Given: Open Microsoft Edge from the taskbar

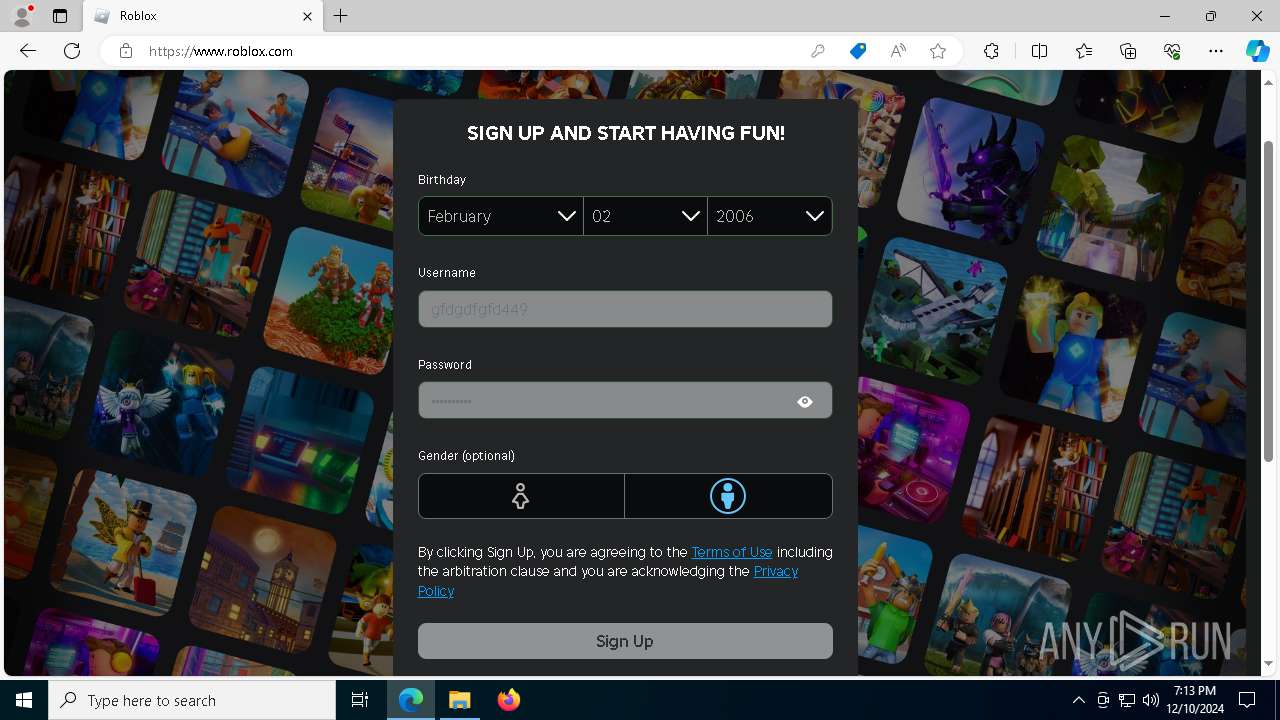Looking at the screenshot, I should pos(411,700).
